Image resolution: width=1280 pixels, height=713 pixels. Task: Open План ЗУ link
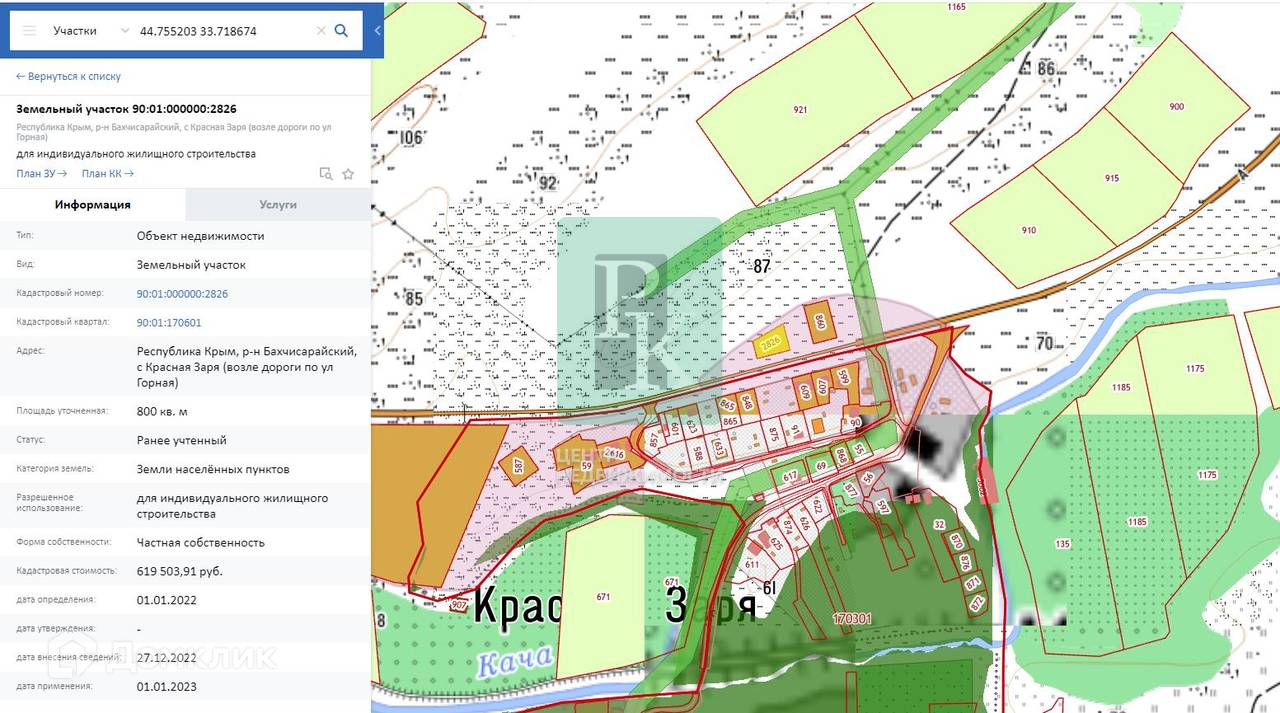[x=42, y=174]
